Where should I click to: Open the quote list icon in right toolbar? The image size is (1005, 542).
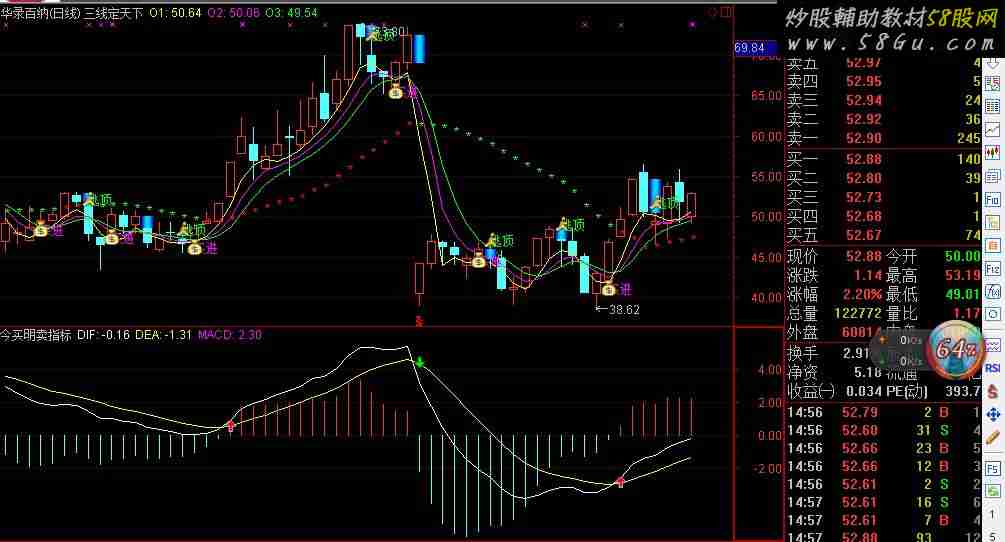(x=993, y=83)
